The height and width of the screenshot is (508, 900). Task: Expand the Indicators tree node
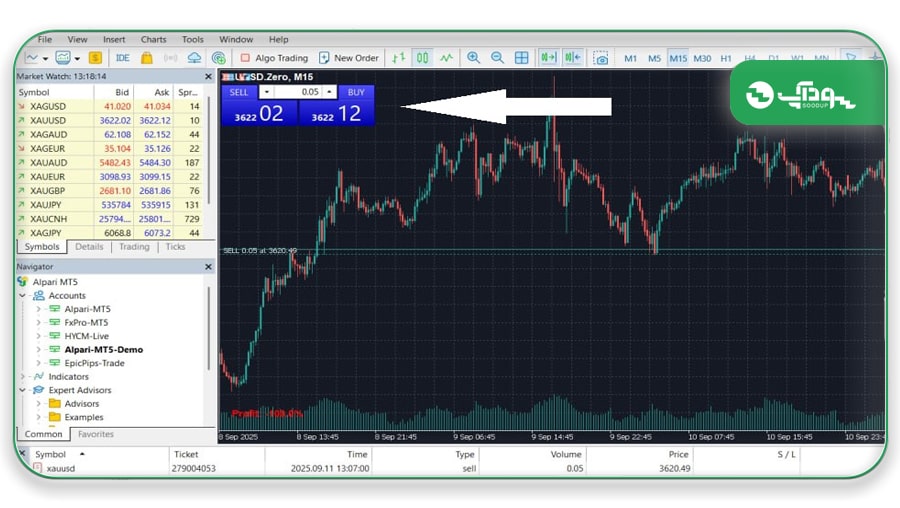(x=22, y=377)
